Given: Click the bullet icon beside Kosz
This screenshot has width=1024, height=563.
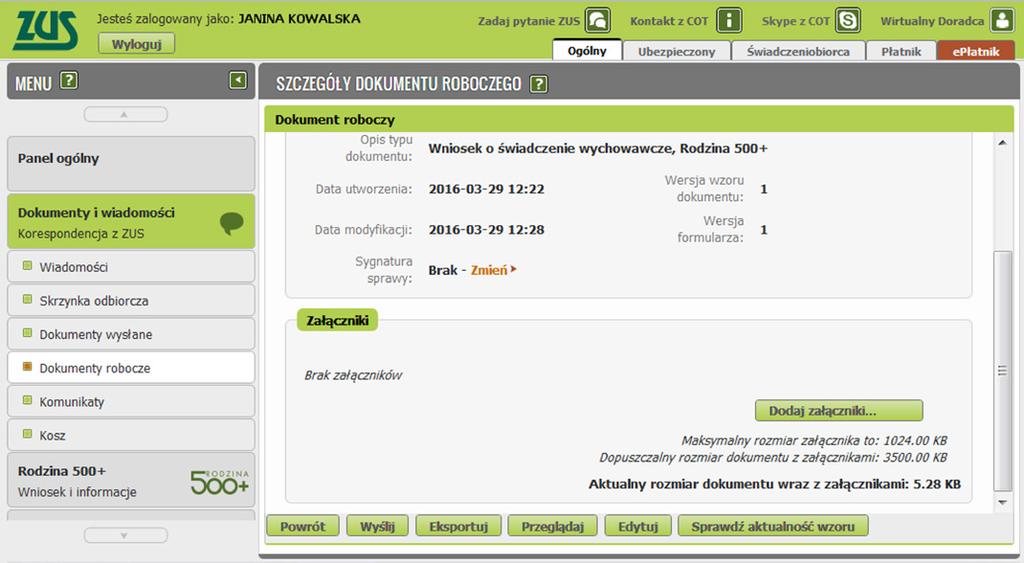Looking at the screenshot, I should pos(27,434).
